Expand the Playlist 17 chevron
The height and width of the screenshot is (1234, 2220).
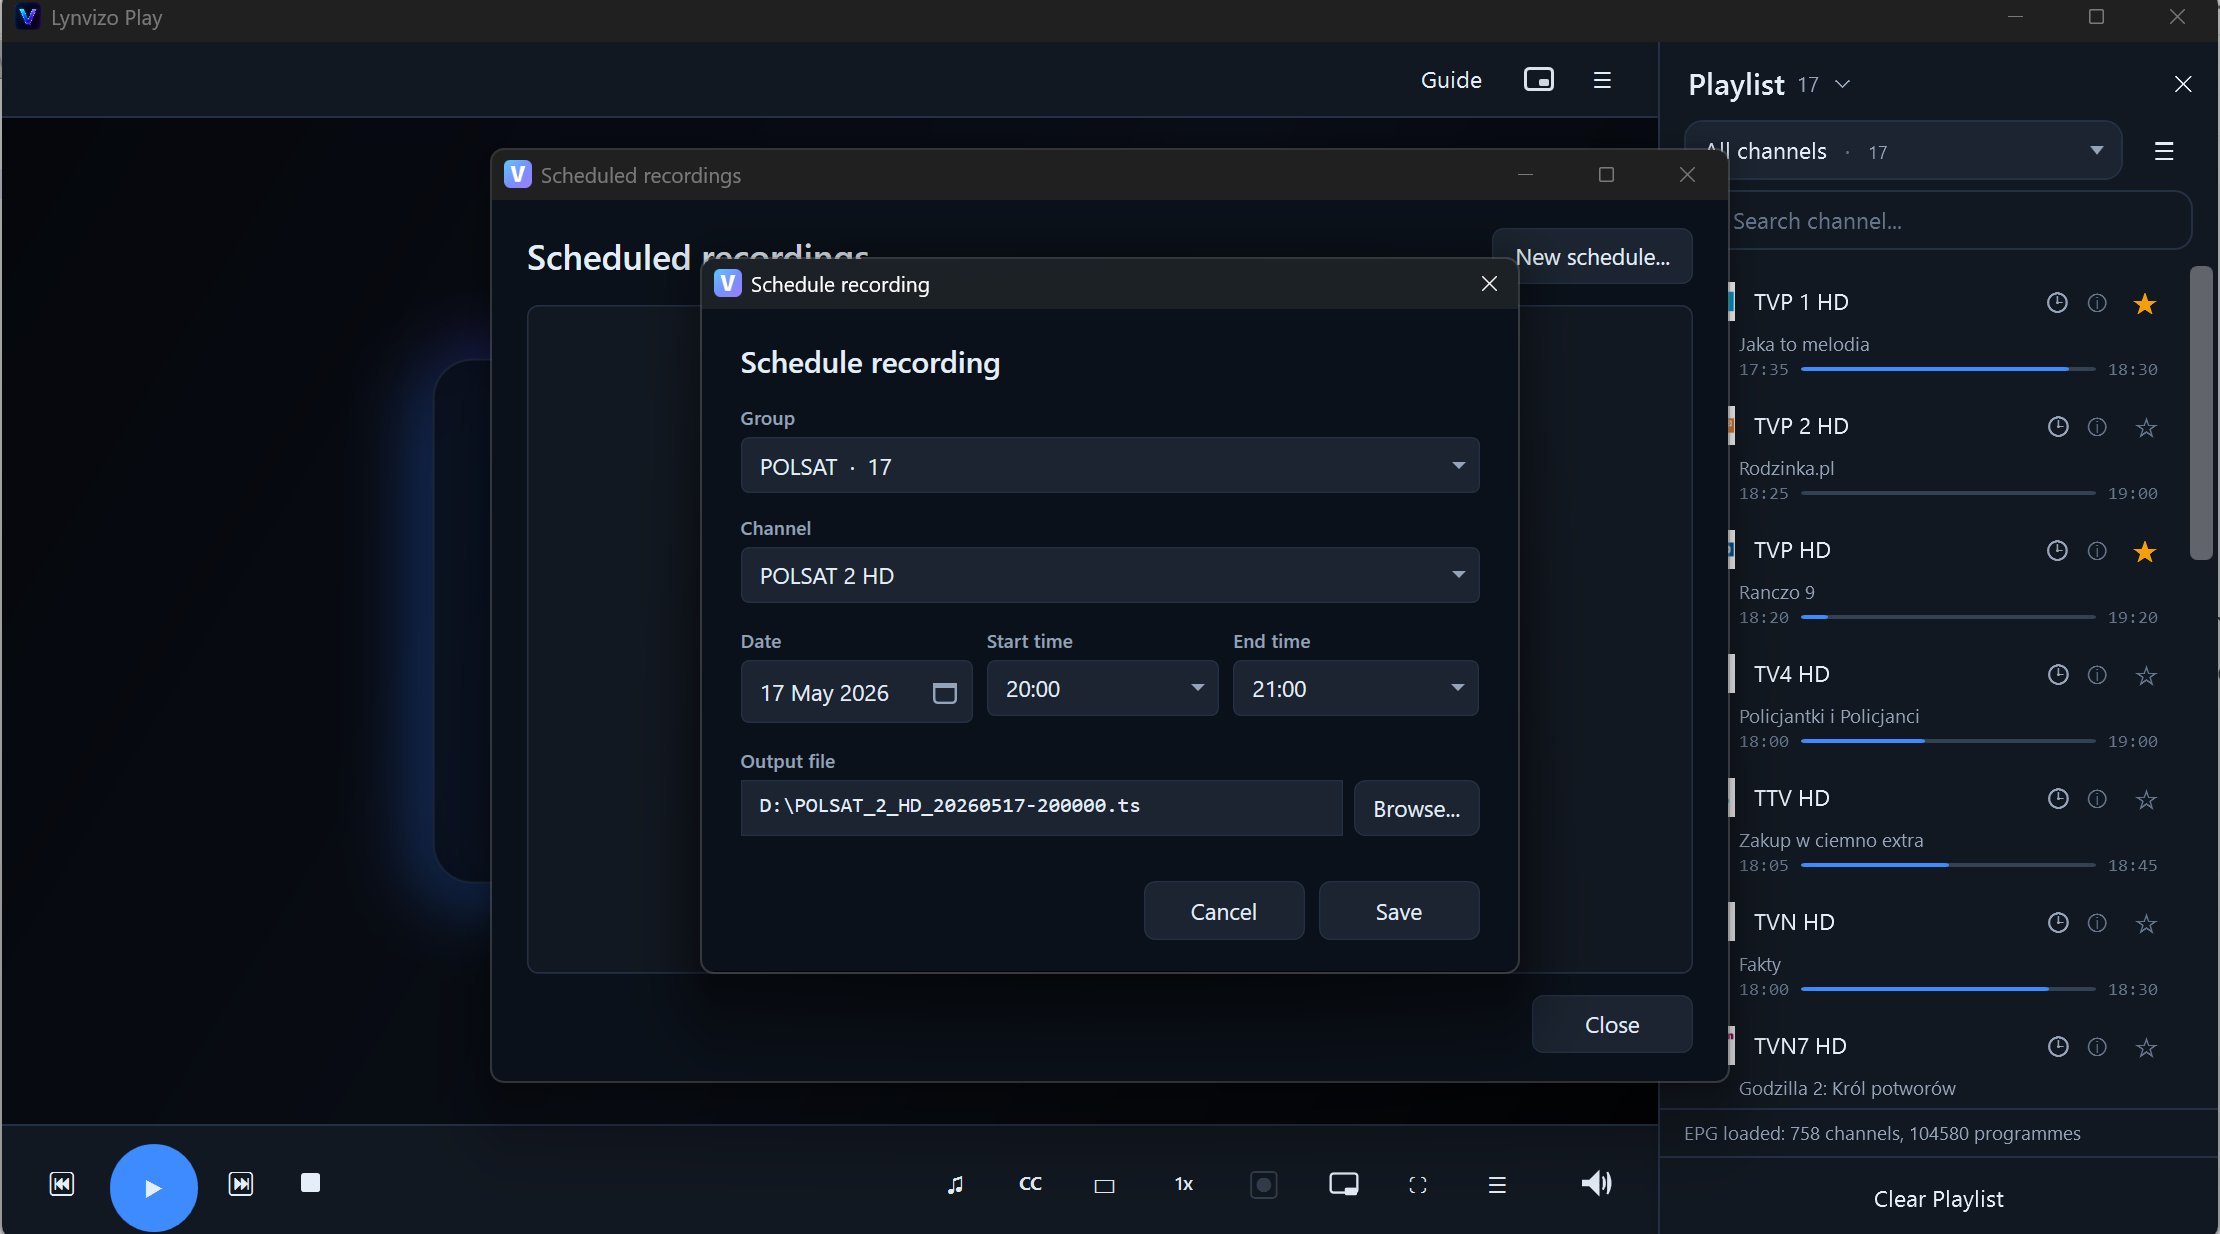coord(1842,84)
